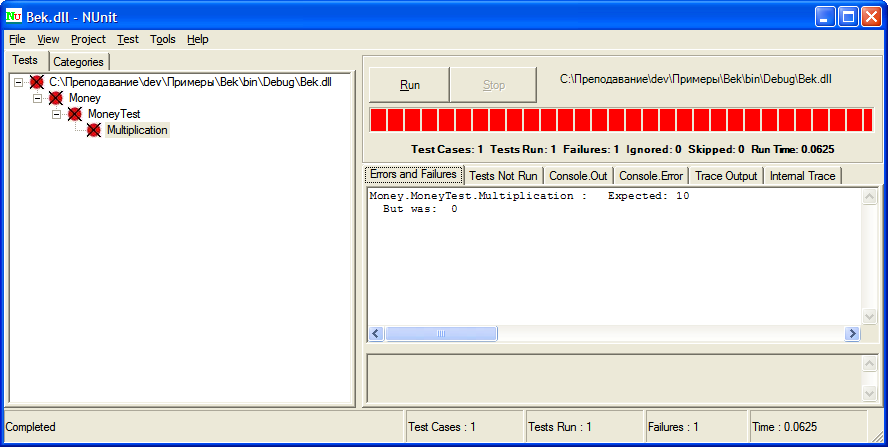Click the failed-test icon beside Multiplication
Screen dimensions: 888x447
pos(94,130)
